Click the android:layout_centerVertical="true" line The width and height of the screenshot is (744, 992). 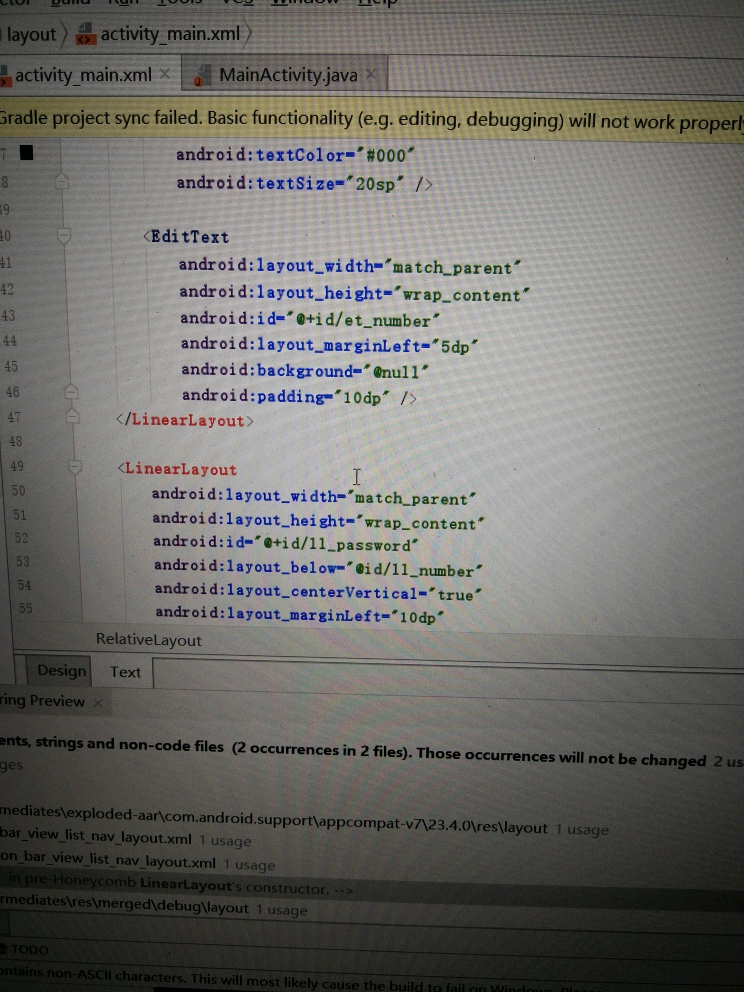tap(318, 592)
